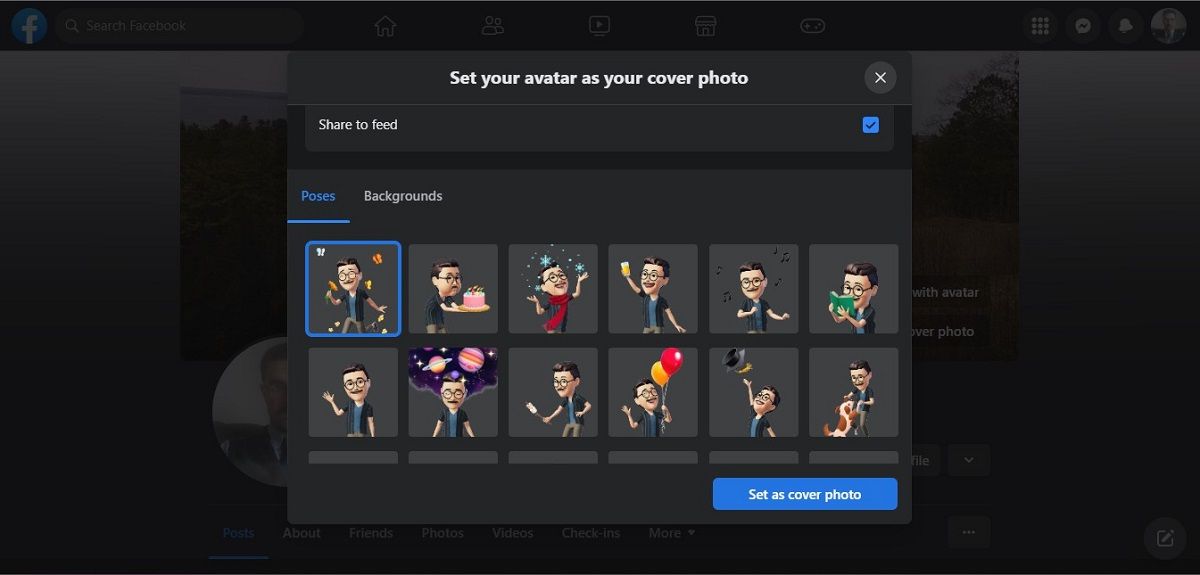Viewport: 1200px width, 575px height.
Task: Select the avatar pose left of the balloons
Action: 553,392
